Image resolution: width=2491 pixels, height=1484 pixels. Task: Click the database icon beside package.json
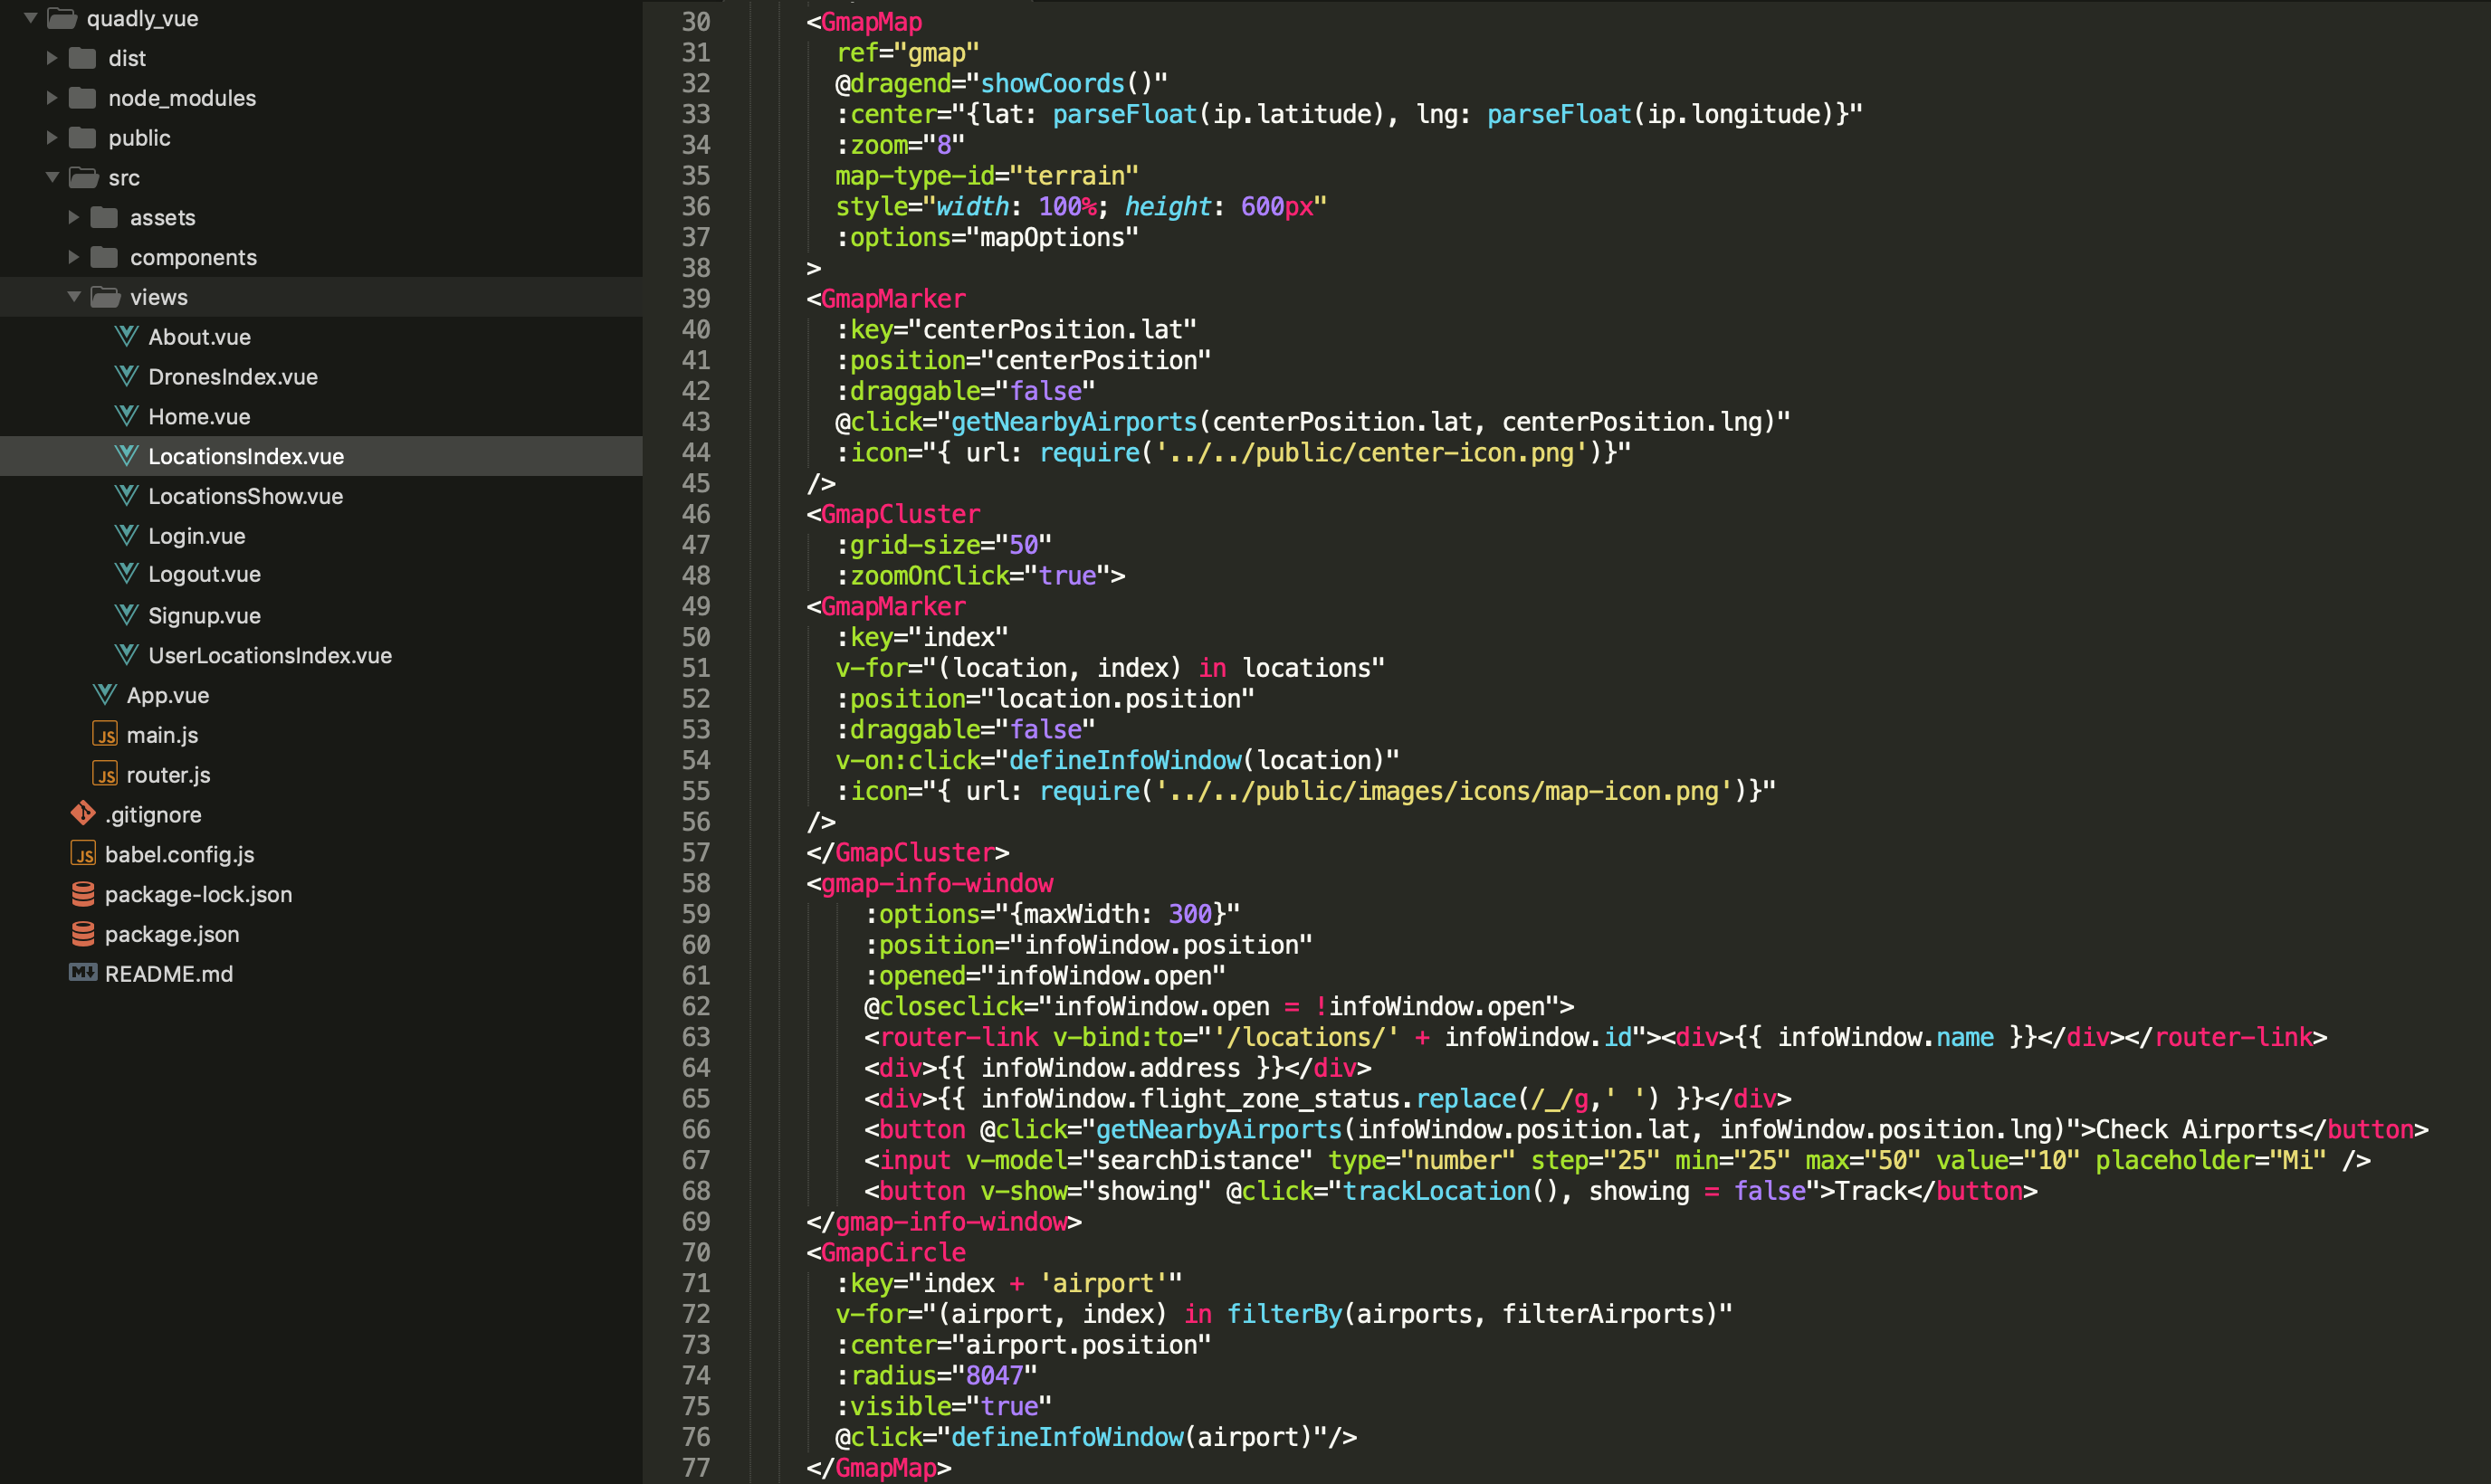(83, 933)
